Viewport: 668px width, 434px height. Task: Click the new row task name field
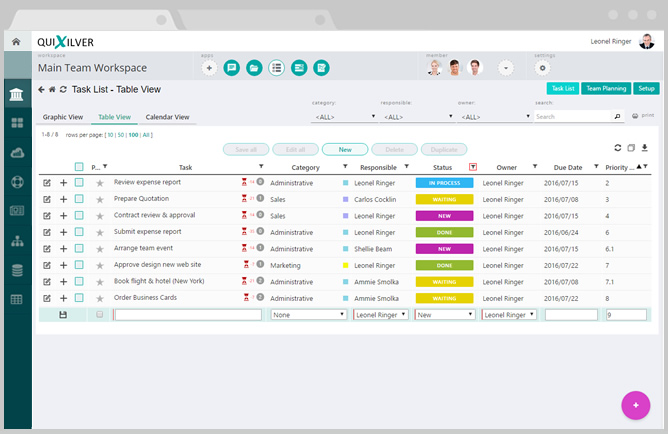point(188,315)
